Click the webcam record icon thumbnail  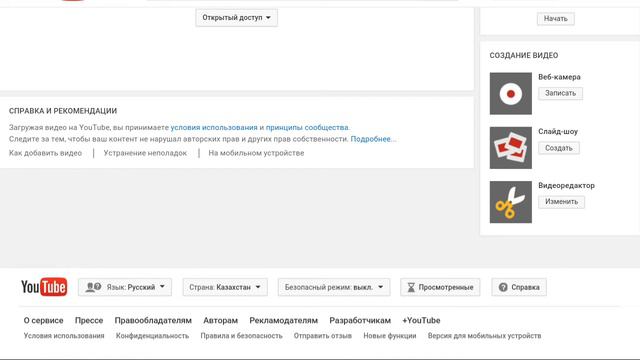pos(511,93)
